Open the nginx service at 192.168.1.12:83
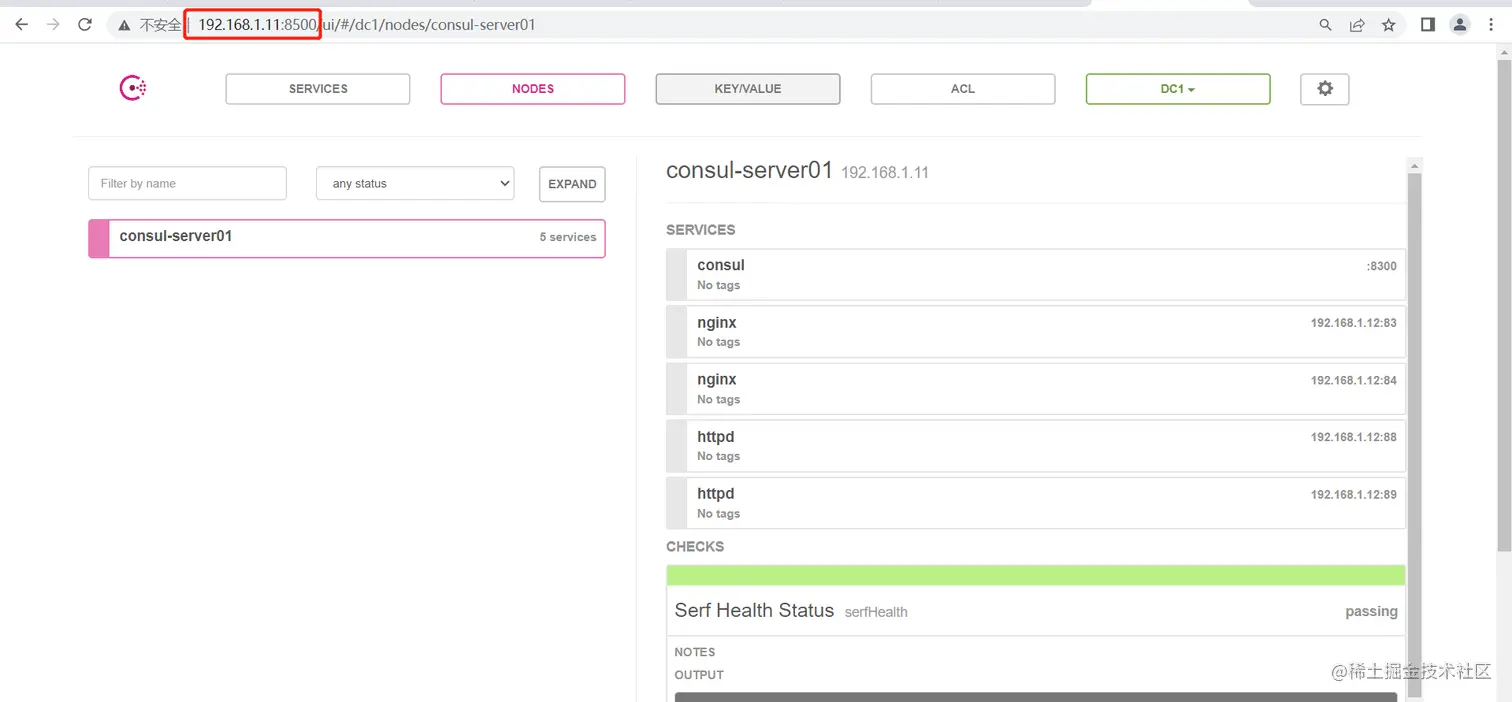Screen dimensions: 1512x702 [1036, 332]
